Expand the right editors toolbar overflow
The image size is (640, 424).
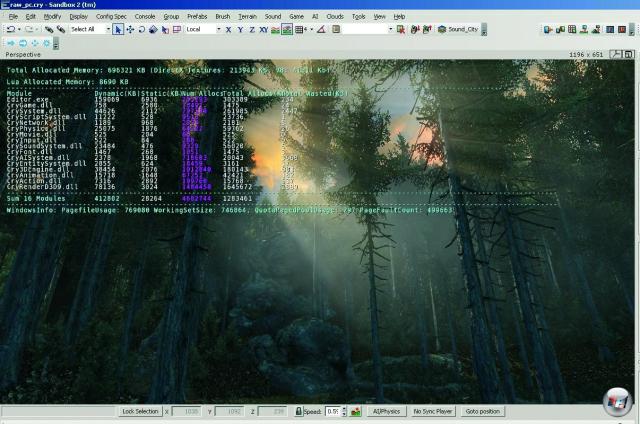pos(632,29)
